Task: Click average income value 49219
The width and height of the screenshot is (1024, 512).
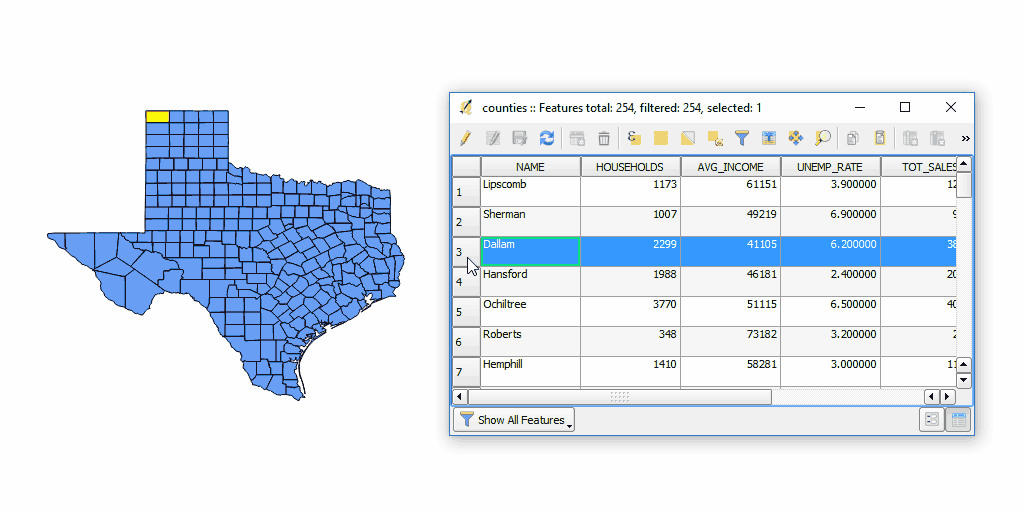Action: (730, 222)
